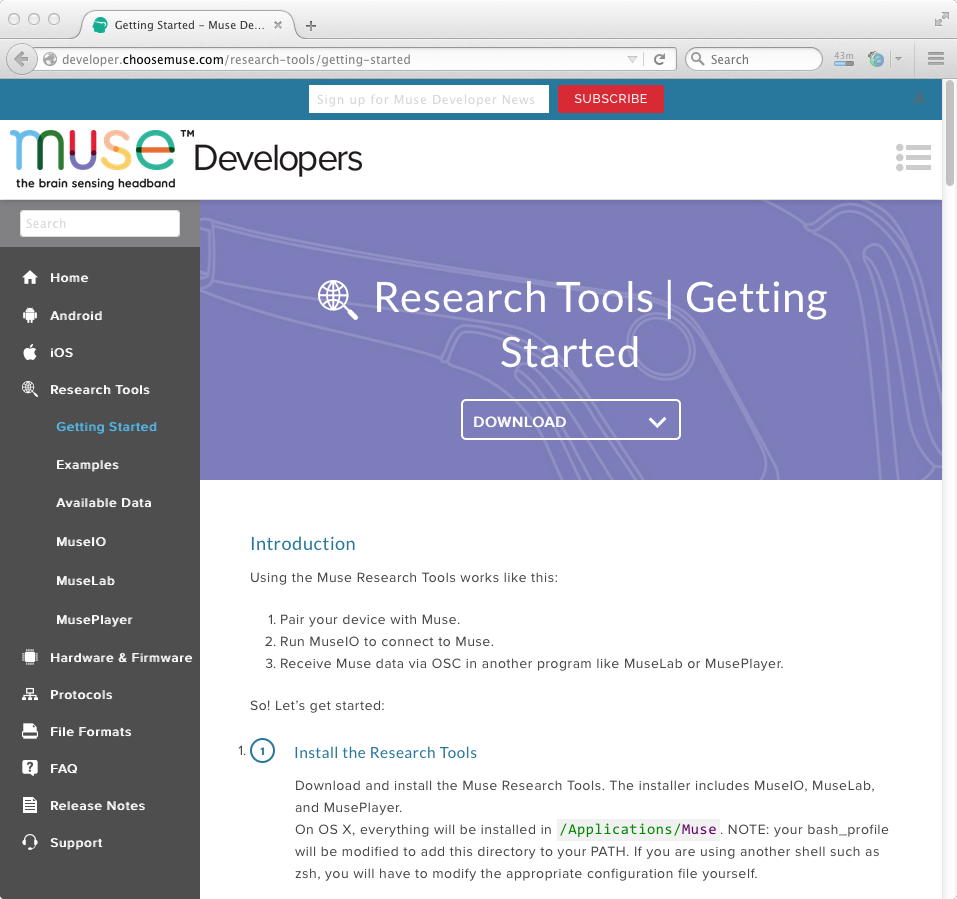This screenshot has width=957, height=899.
Task: Click the /Applications/Muse code text
Action: click(638, 829)
